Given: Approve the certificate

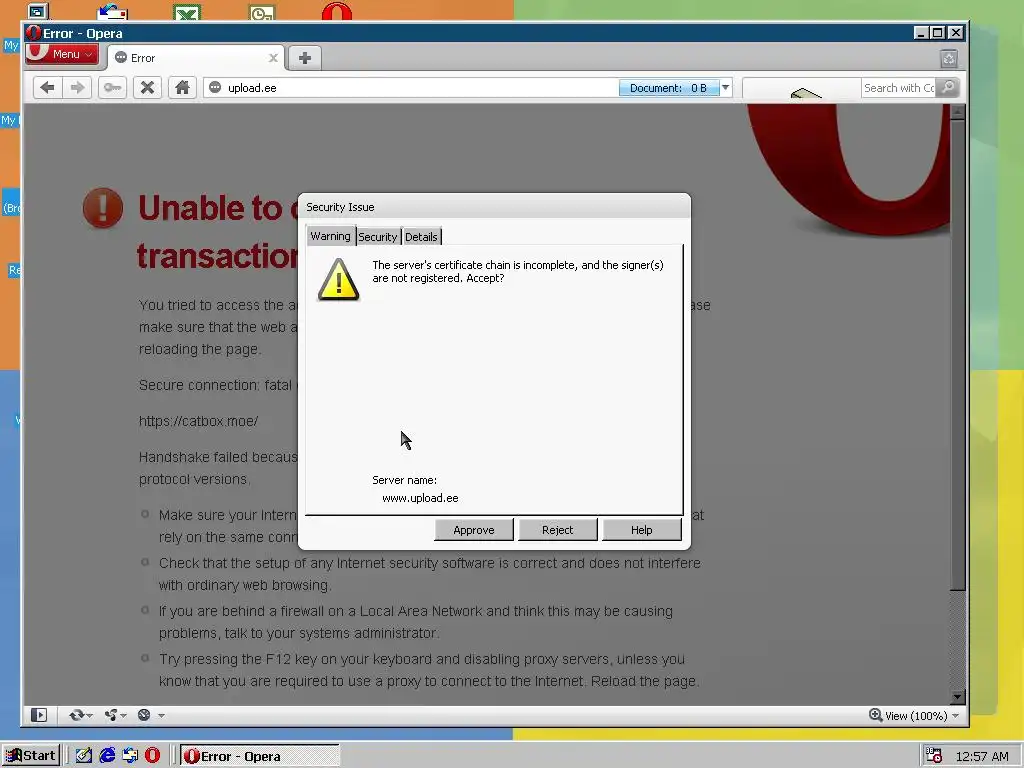Looking at the screenshot, I should 473,530.
